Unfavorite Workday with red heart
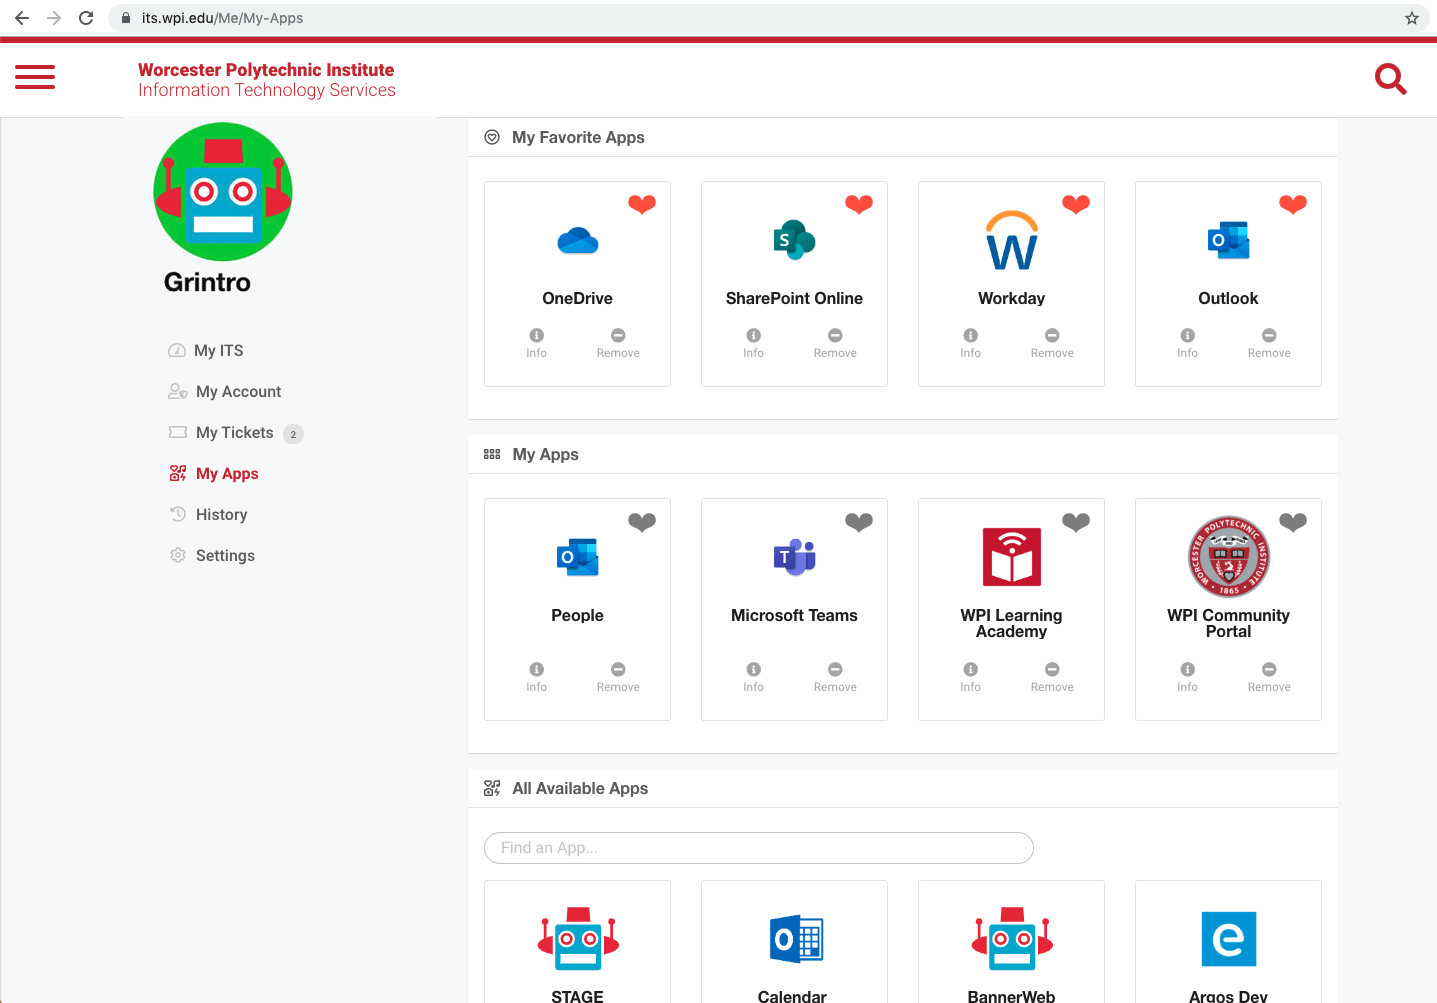 tap(1076, 204)
